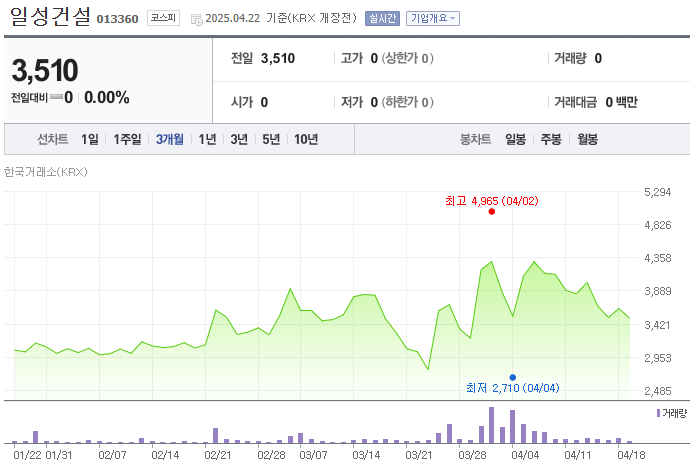
Task: Click the 한국거래소(KRX) label
Action: pyautogui.click(x=46, y=172)
